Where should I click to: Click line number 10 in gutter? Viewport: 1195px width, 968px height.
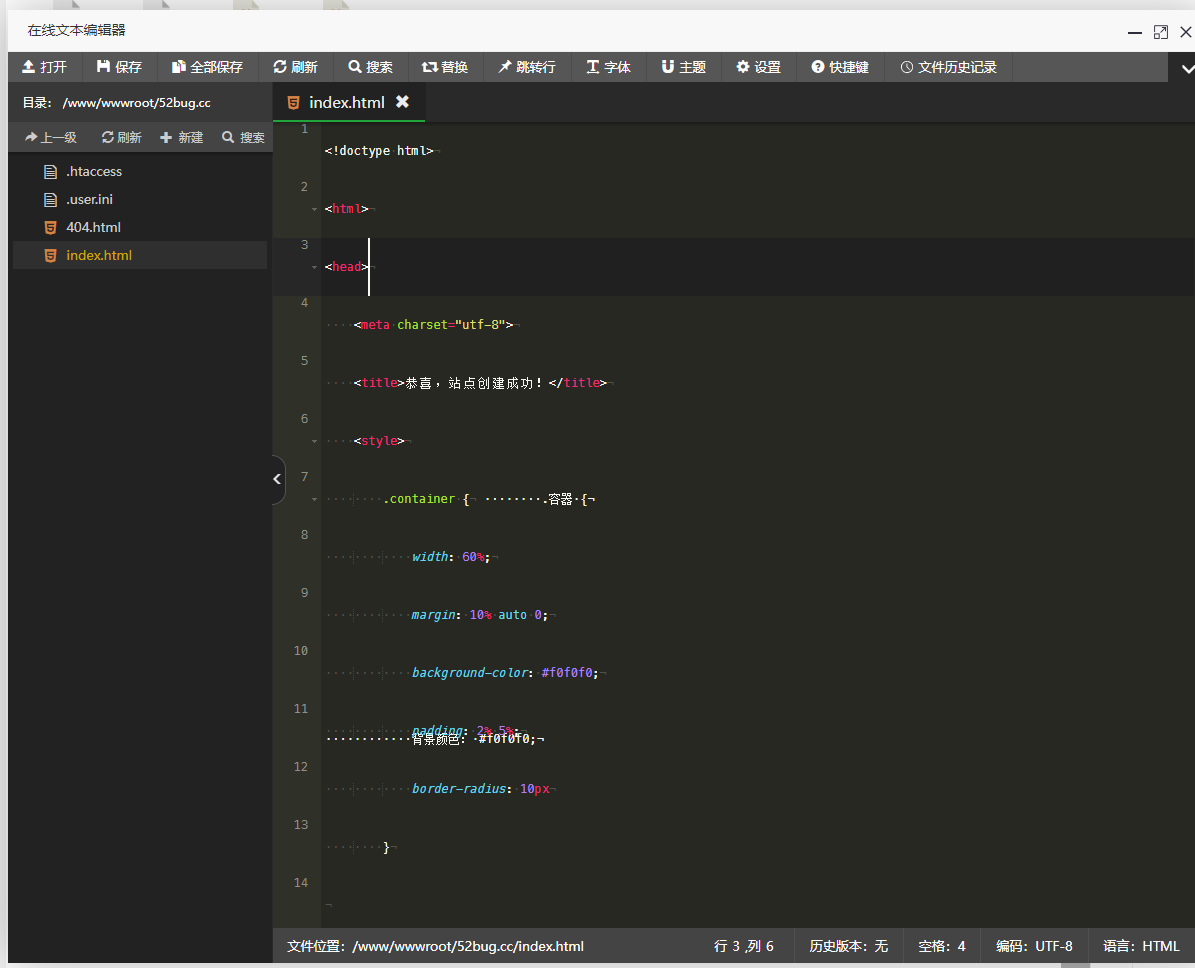pyautogui.click(x=301, y=650)
